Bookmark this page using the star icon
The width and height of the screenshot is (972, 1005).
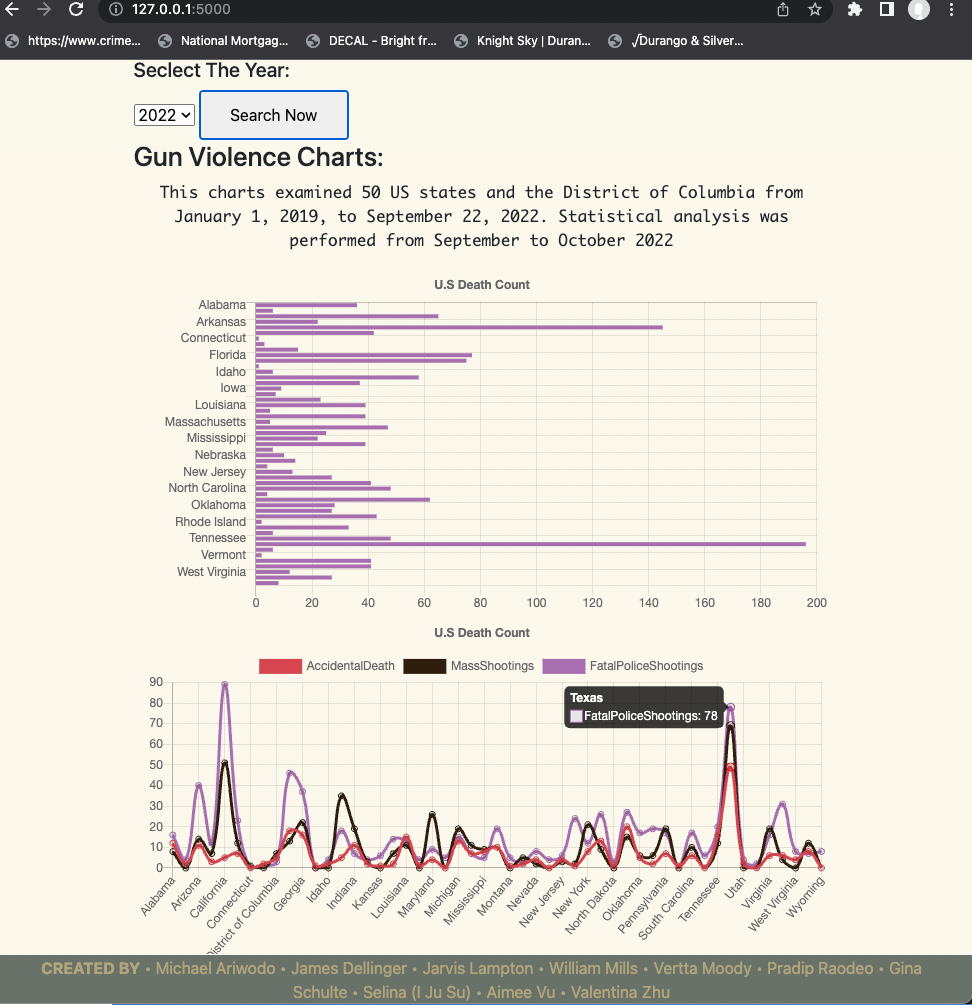815,11
